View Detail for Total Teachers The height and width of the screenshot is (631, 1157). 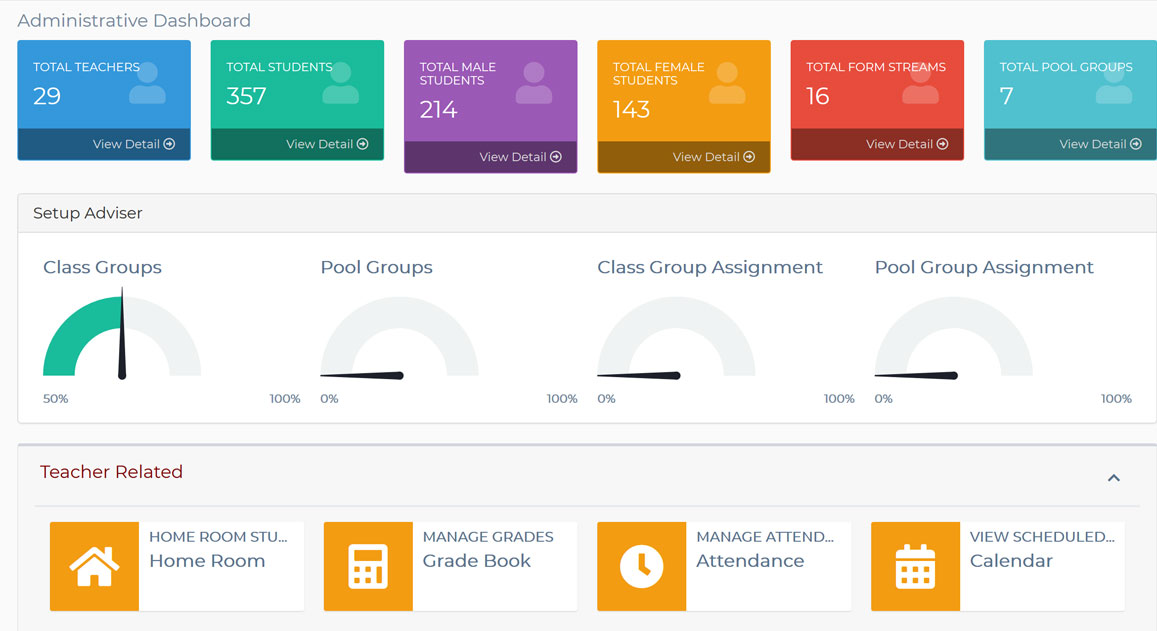click(x=133, y=144)
